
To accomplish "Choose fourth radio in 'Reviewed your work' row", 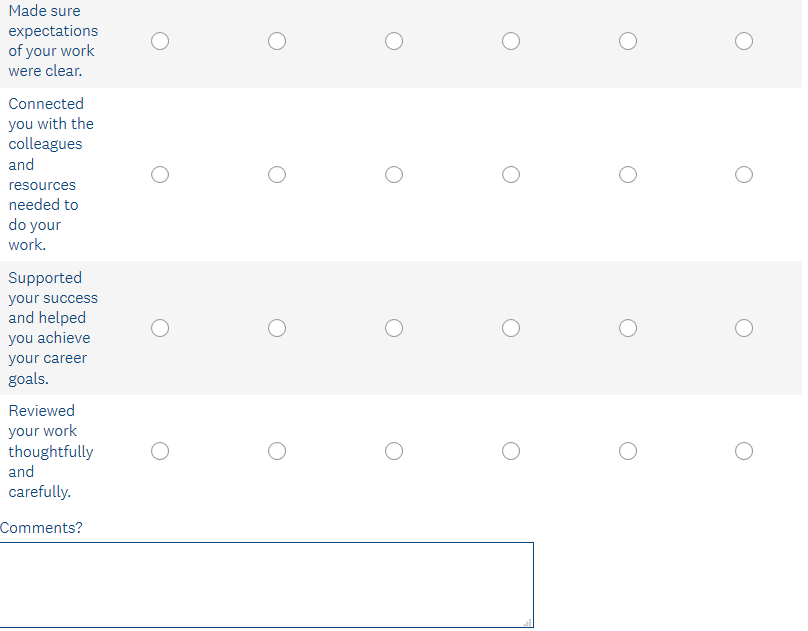I will tap(511, 451).
